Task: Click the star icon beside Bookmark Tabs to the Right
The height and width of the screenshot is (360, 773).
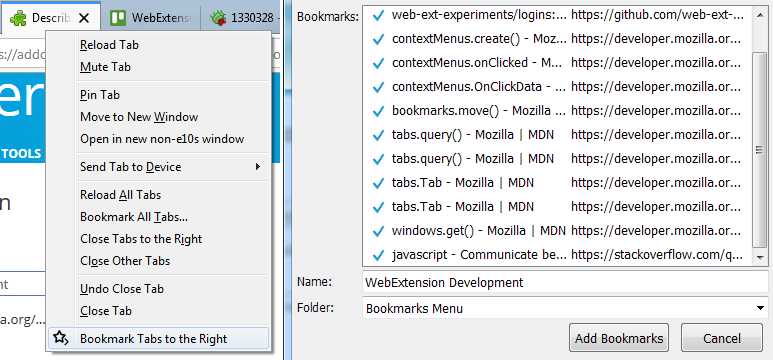Action: [x=60, y=338]
